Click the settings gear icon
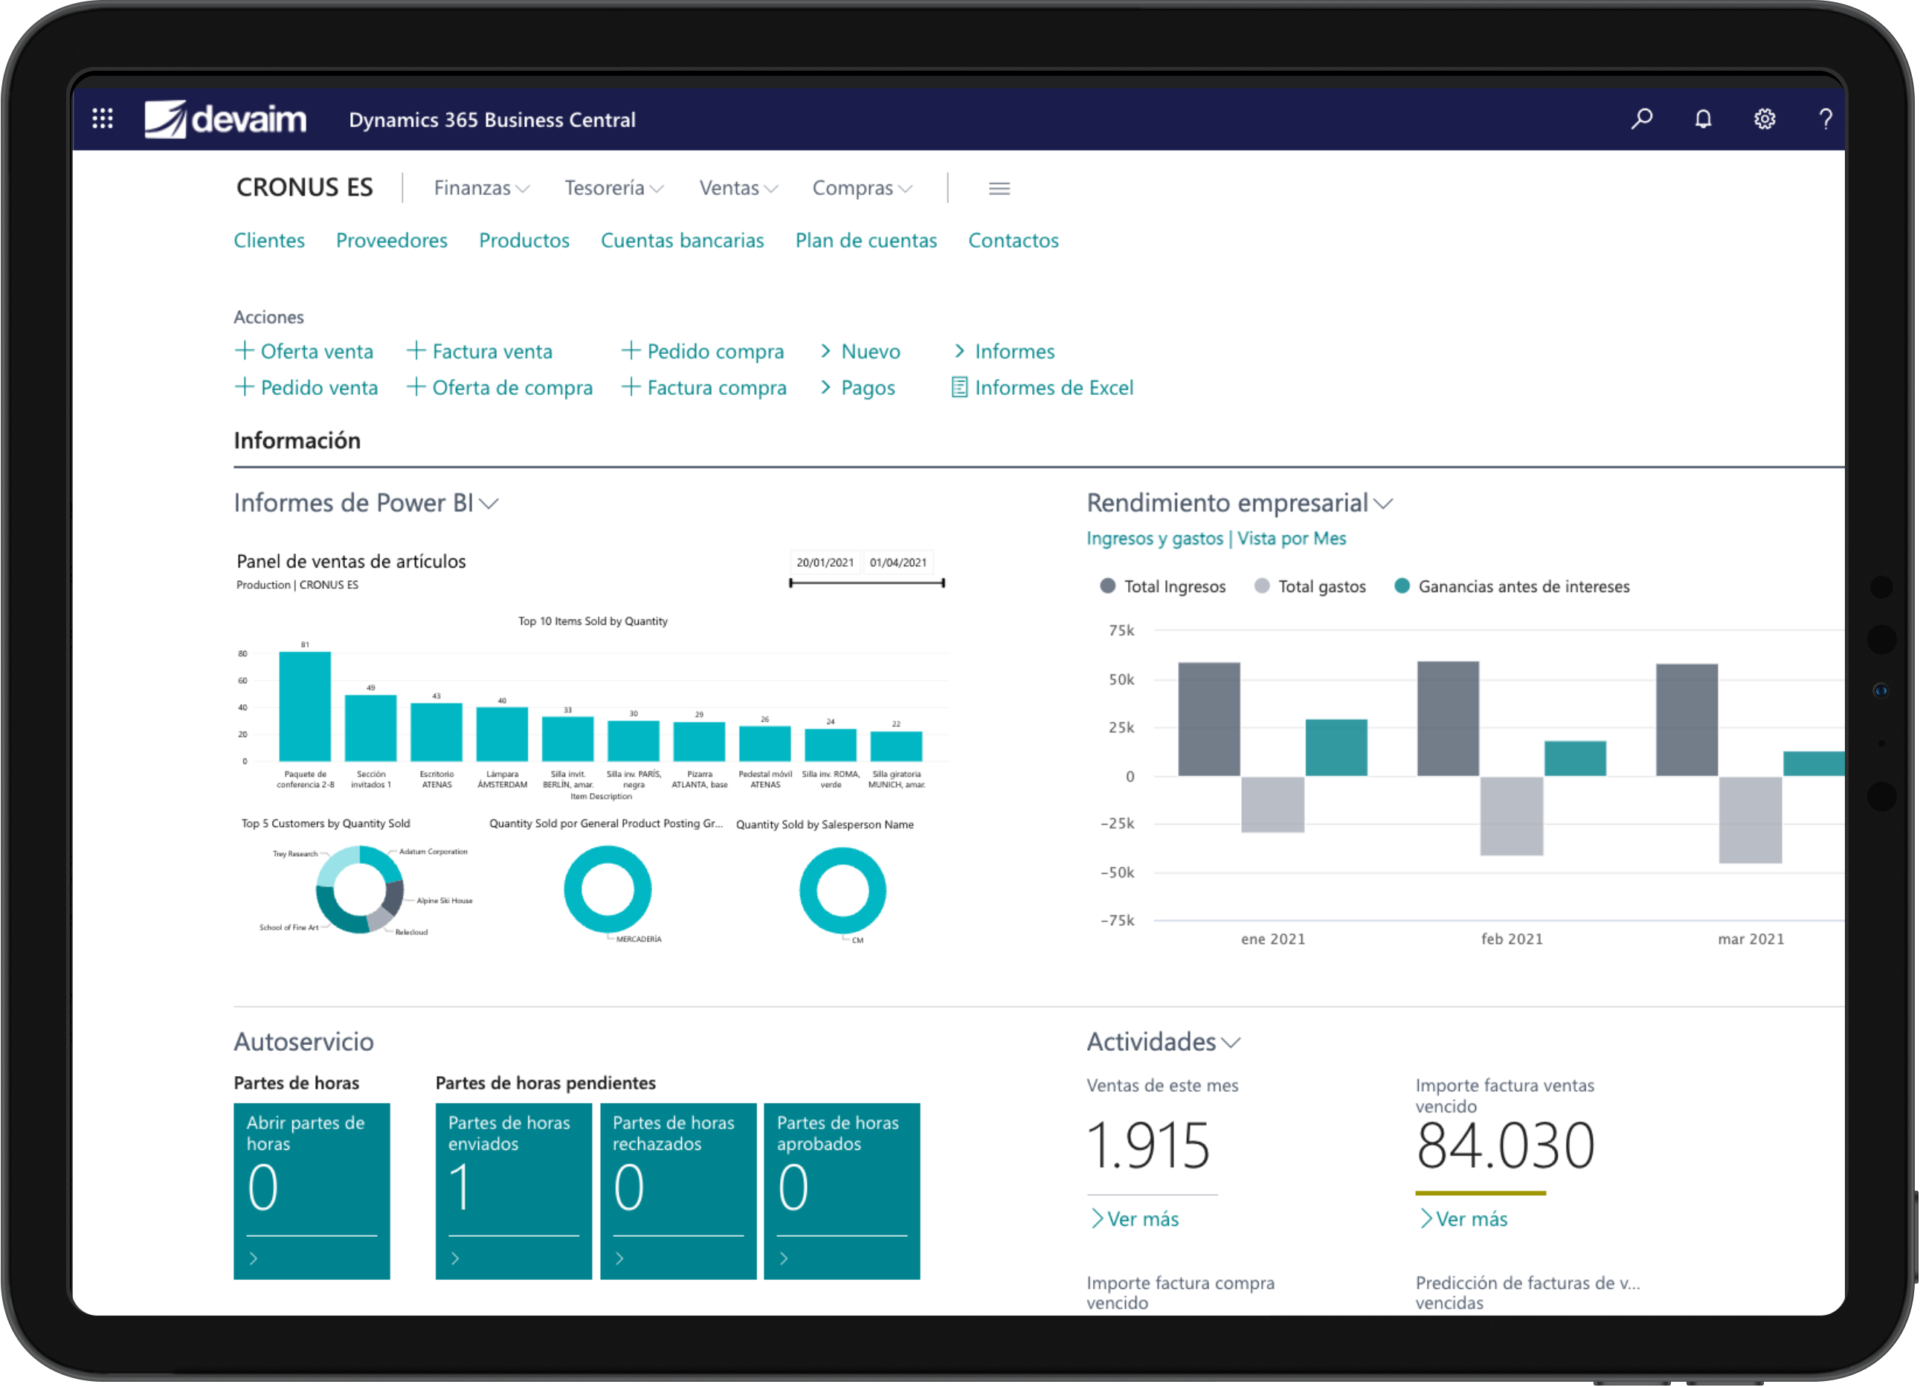Screen dimensions: 1920x1387 point(1784,118)
